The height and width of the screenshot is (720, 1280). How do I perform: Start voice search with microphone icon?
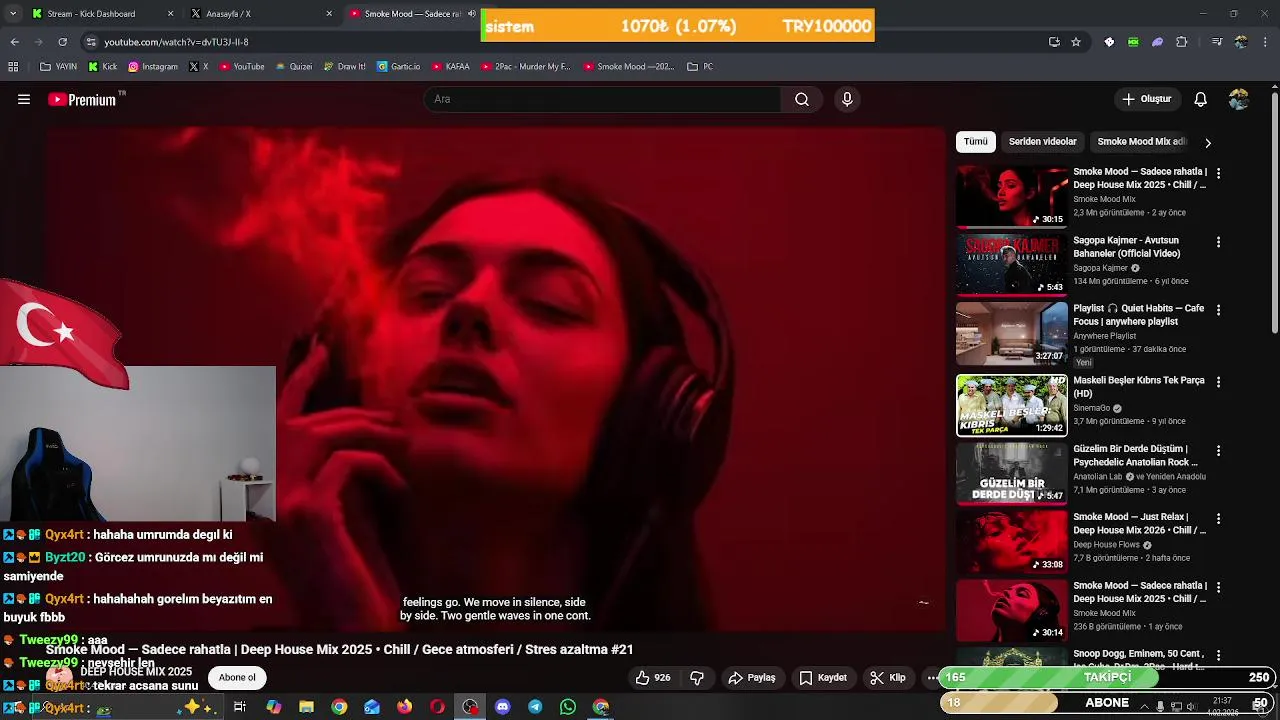tap(847, 99)
